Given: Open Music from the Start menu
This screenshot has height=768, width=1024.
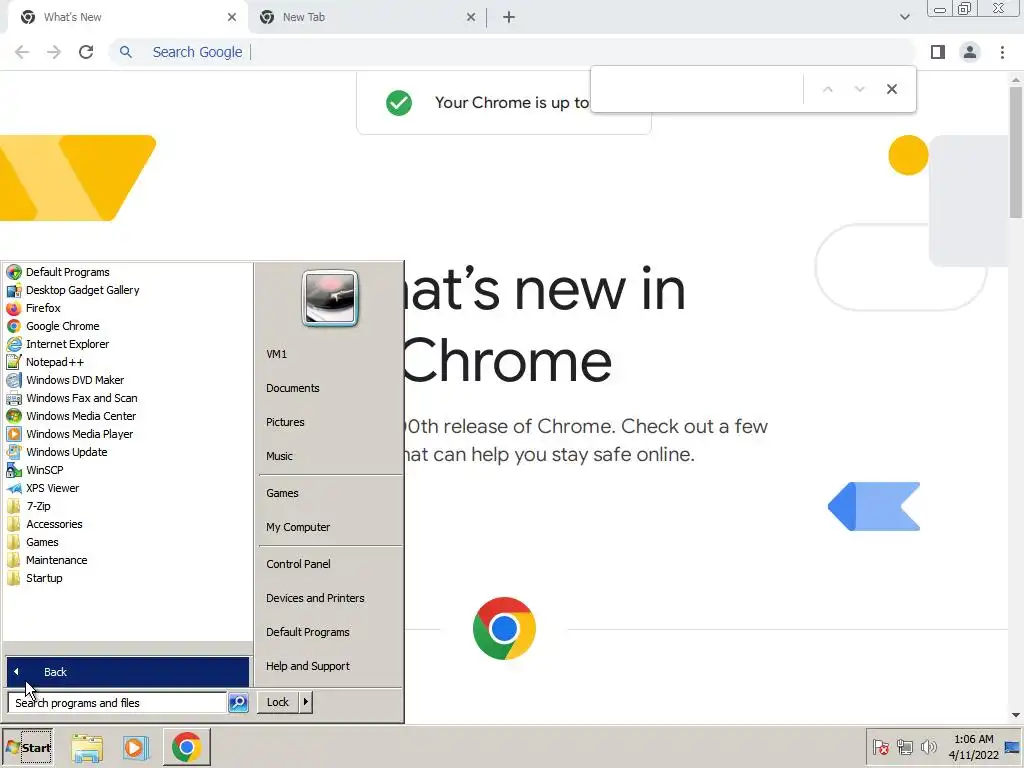Looking at the screenshot, I should point(279,456).
